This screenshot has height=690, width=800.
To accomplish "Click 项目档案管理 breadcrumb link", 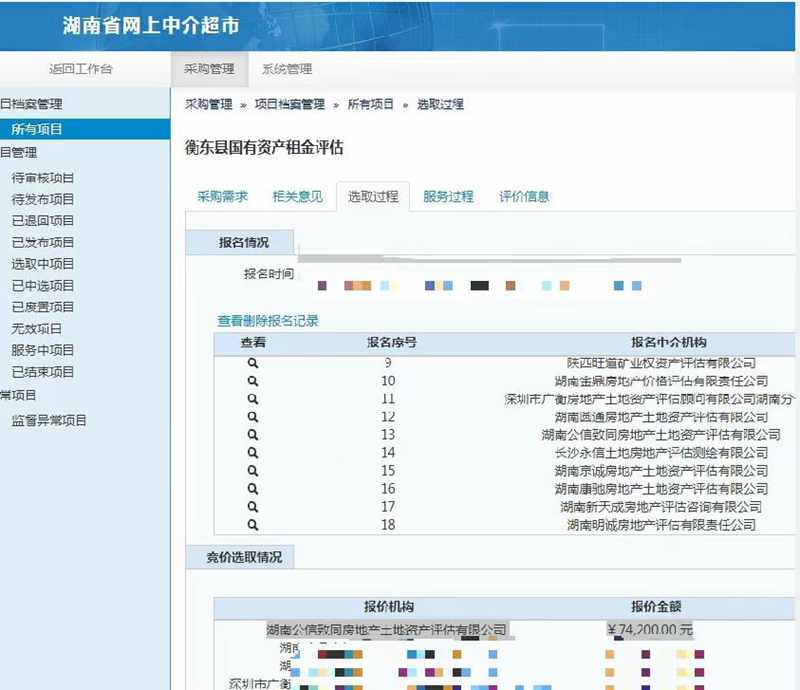I will point(290,104).
